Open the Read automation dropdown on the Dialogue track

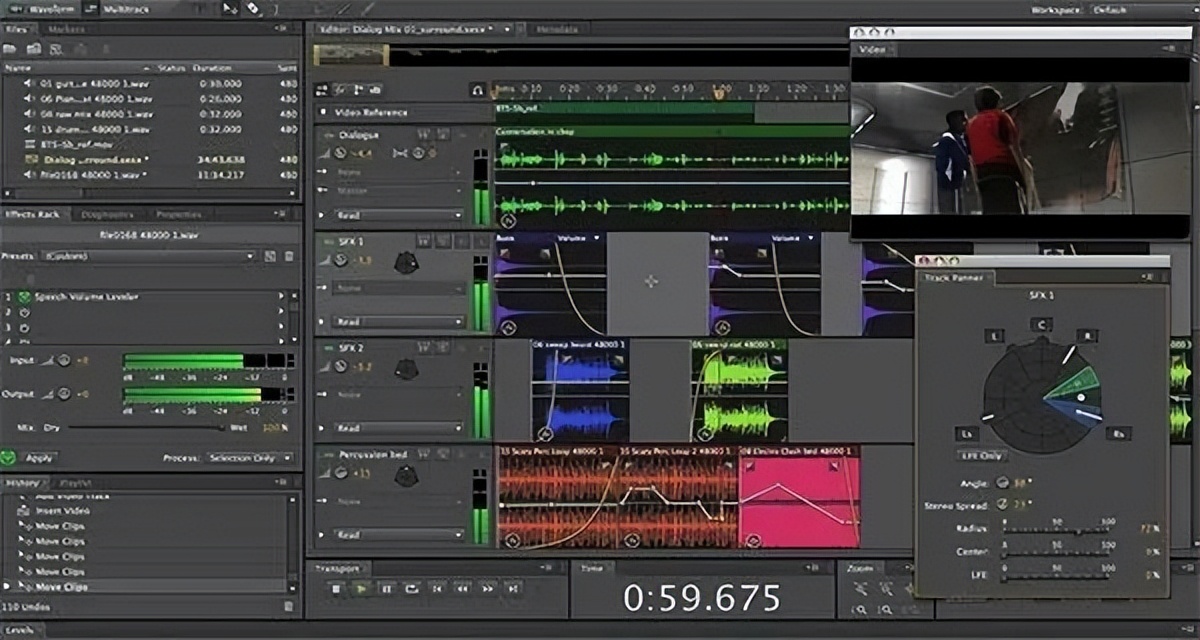(398, 215)
